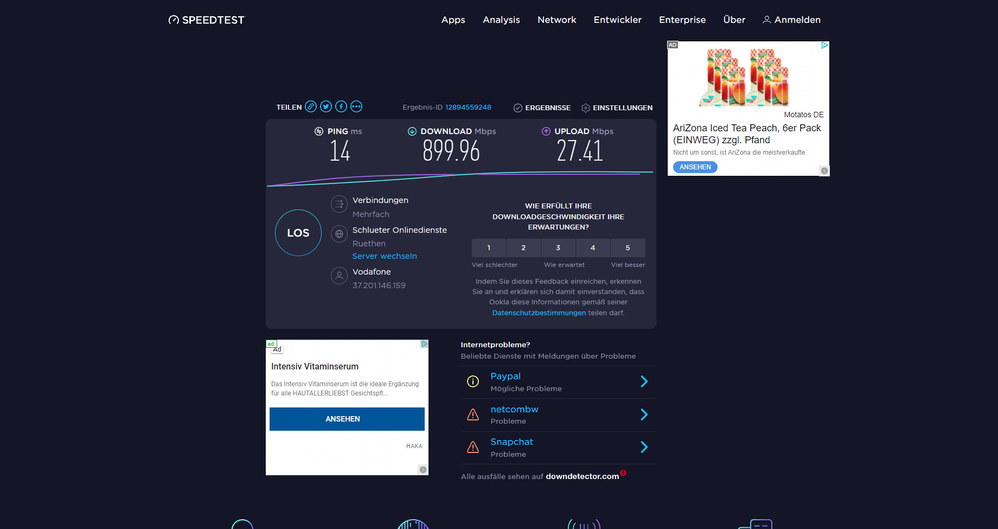Image resolution: width=998 pixels, height=529 pixels.
Task: Open the Entwickler menu
Action: 617,20
